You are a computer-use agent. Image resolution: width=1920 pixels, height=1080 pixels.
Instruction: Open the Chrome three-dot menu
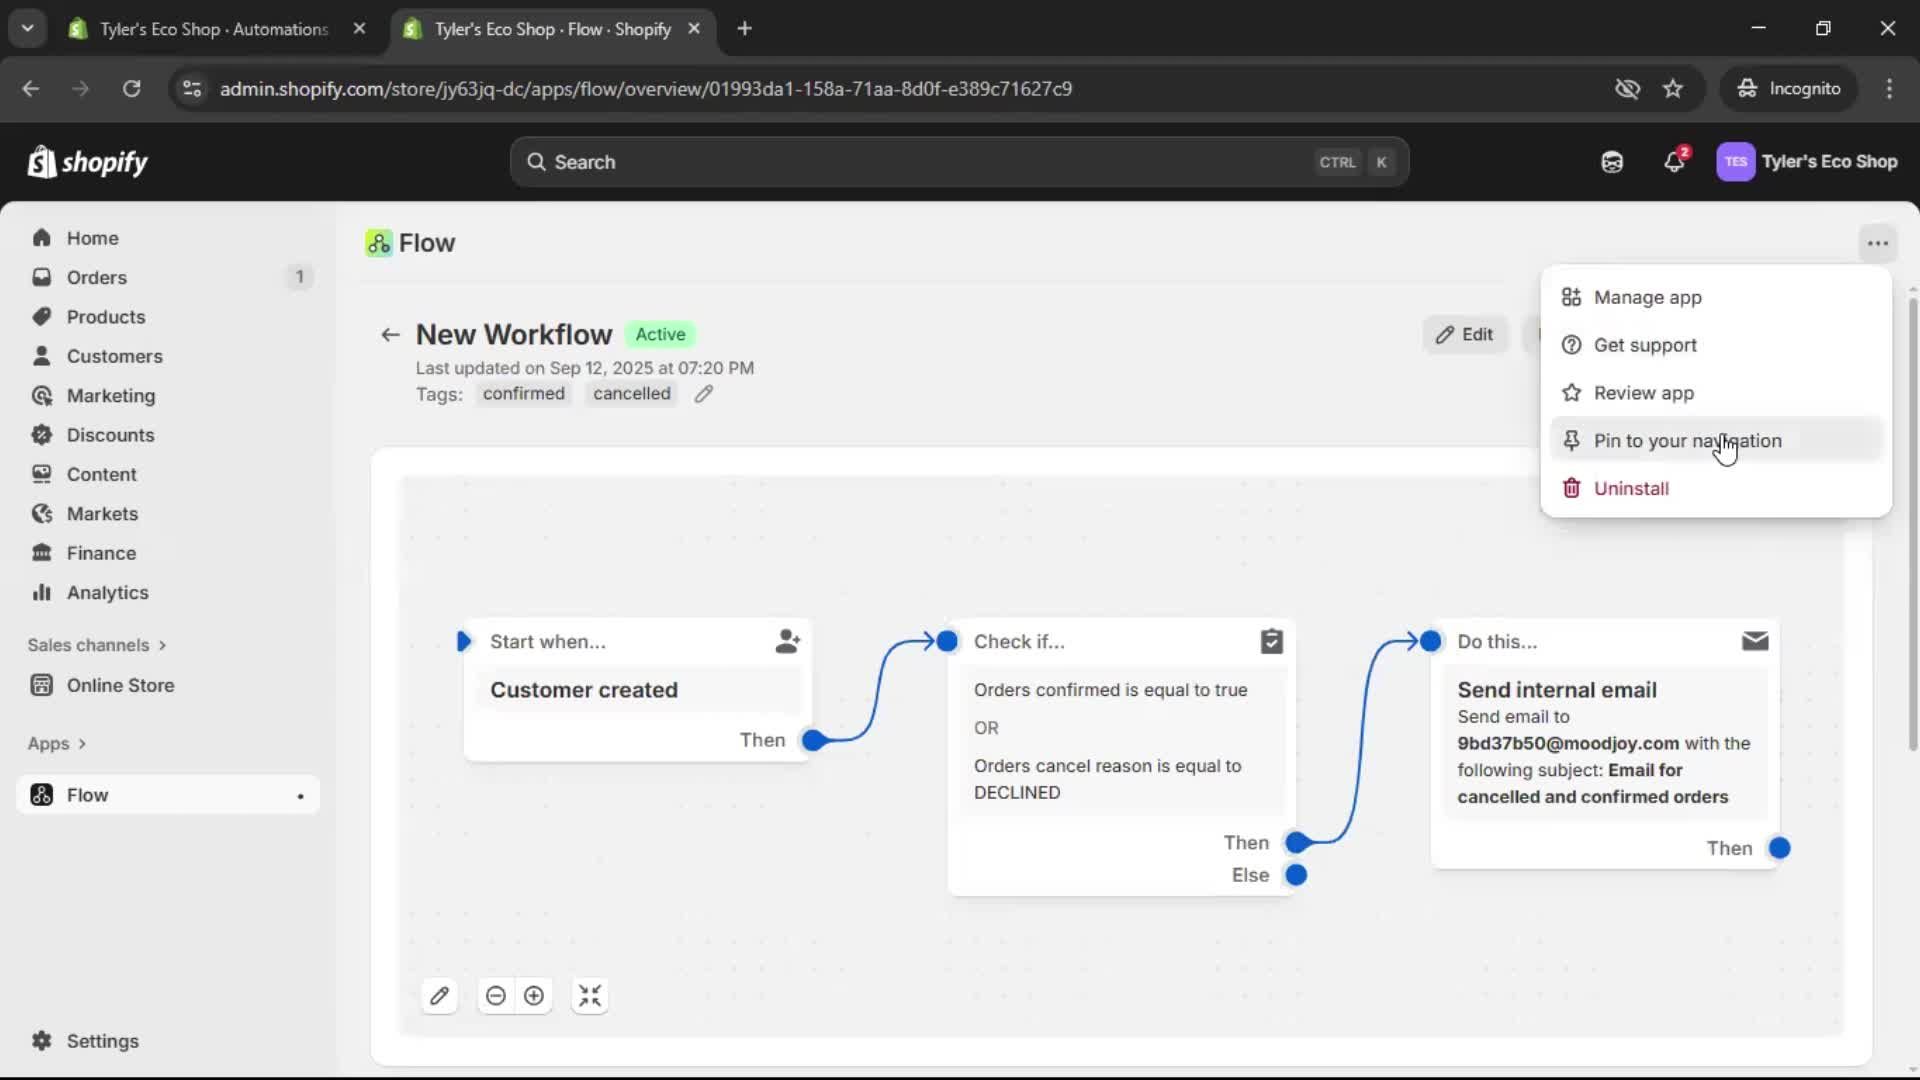click(x=1889, y=89)
